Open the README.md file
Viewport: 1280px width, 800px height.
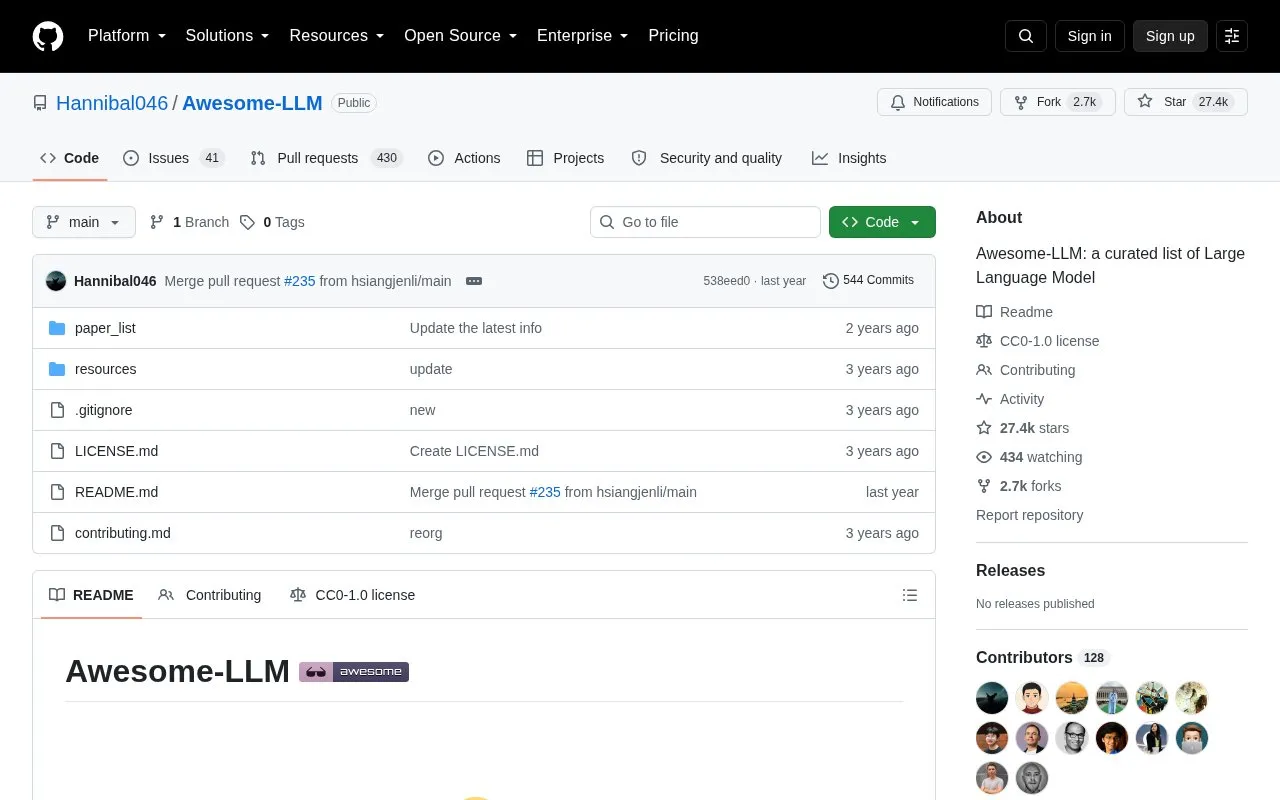click(x=116, y=492)
